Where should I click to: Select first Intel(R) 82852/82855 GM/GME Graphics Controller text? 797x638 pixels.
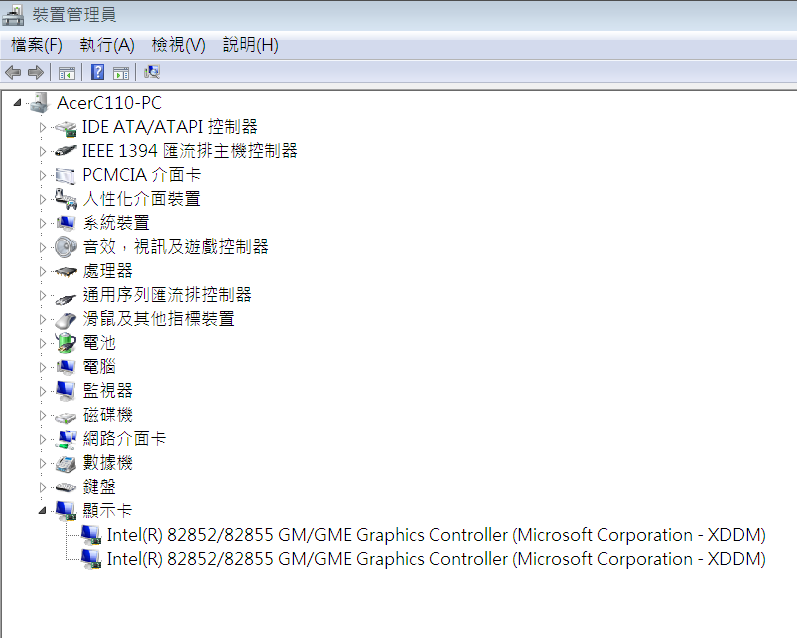click(x=436, y=535)
